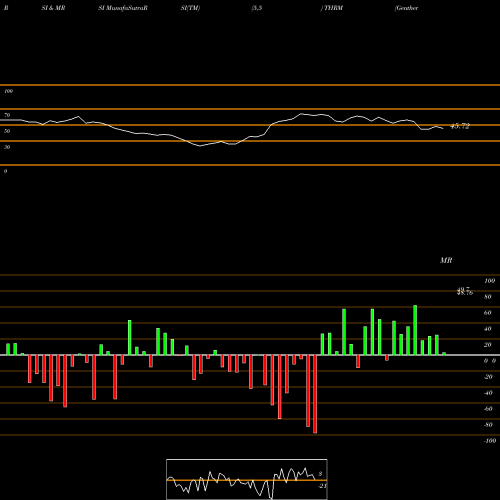Click the MR axis label 80
The height and width of the screenshot is (500, 500).
pyautogui.click(x=488, y=297)
